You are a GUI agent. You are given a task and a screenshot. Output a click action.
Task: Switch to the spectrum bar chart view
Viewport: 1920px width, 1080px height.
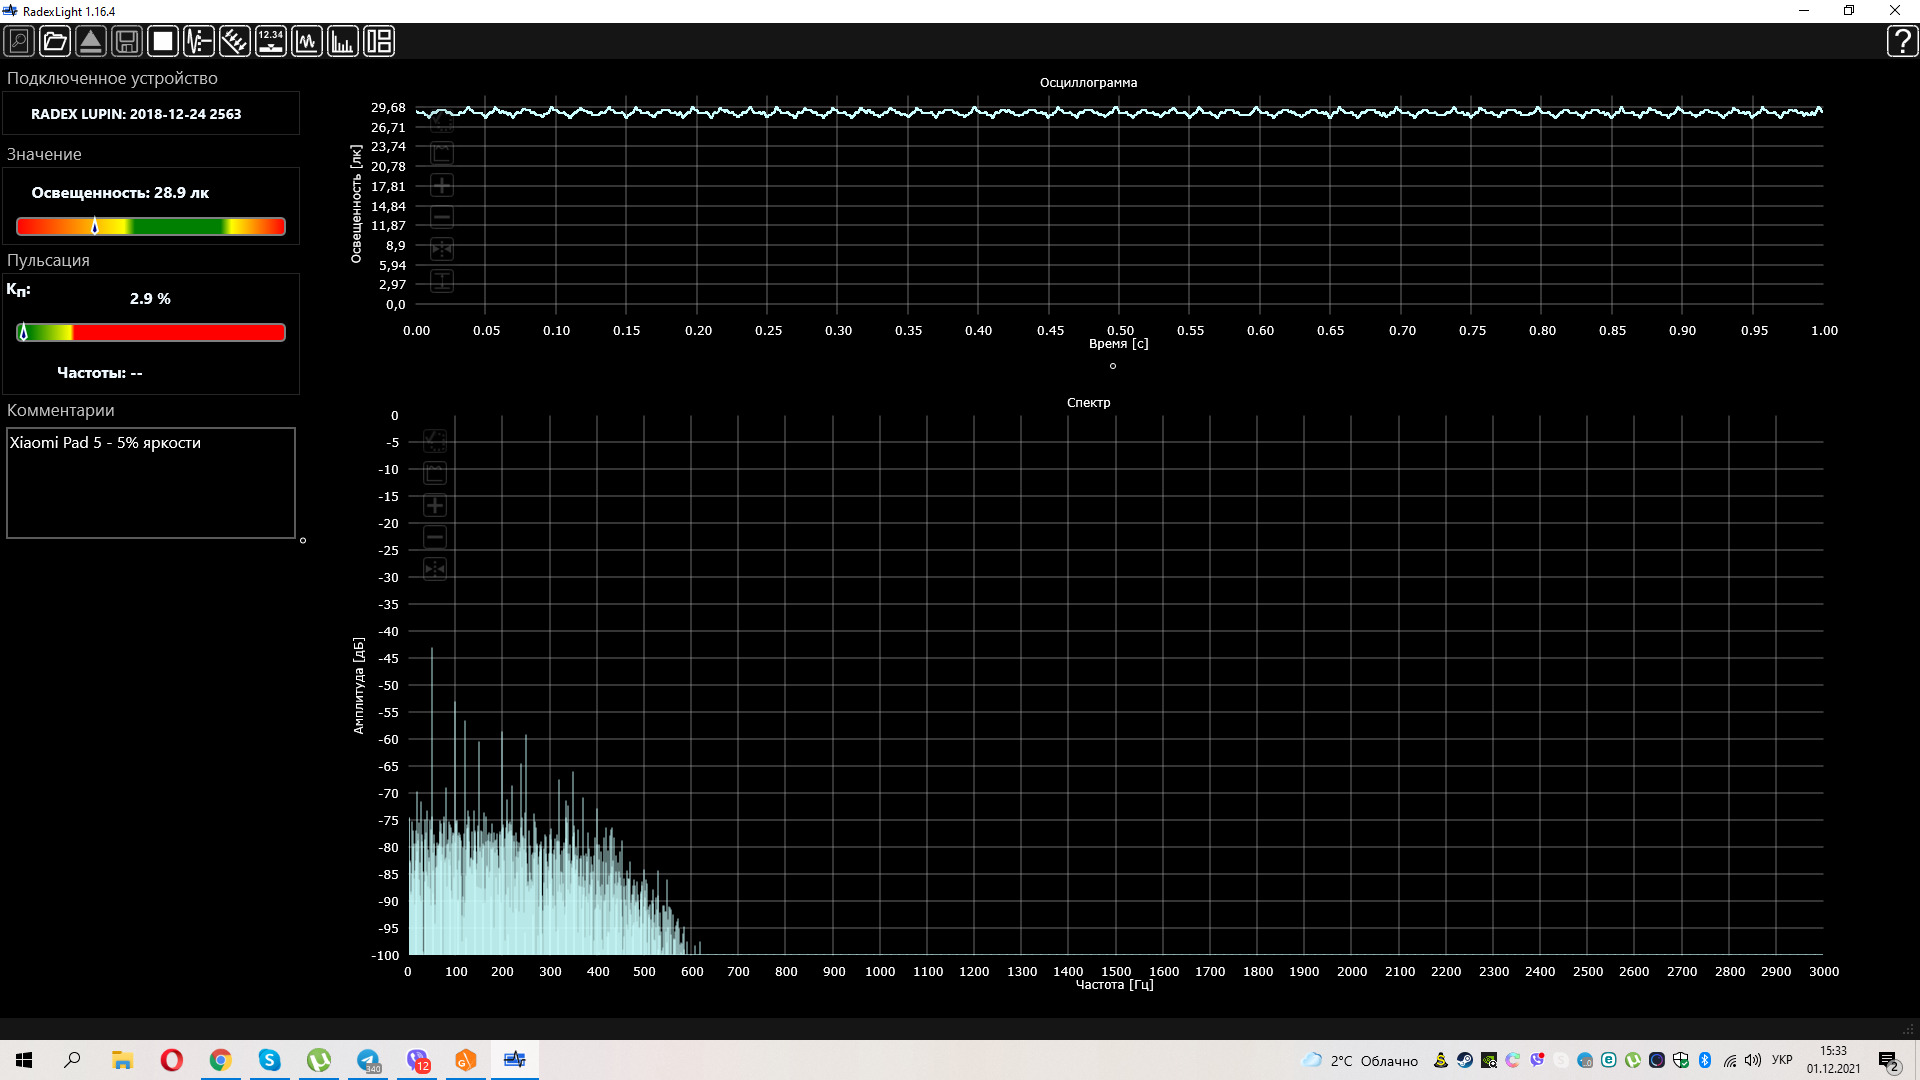pos(343,41)
